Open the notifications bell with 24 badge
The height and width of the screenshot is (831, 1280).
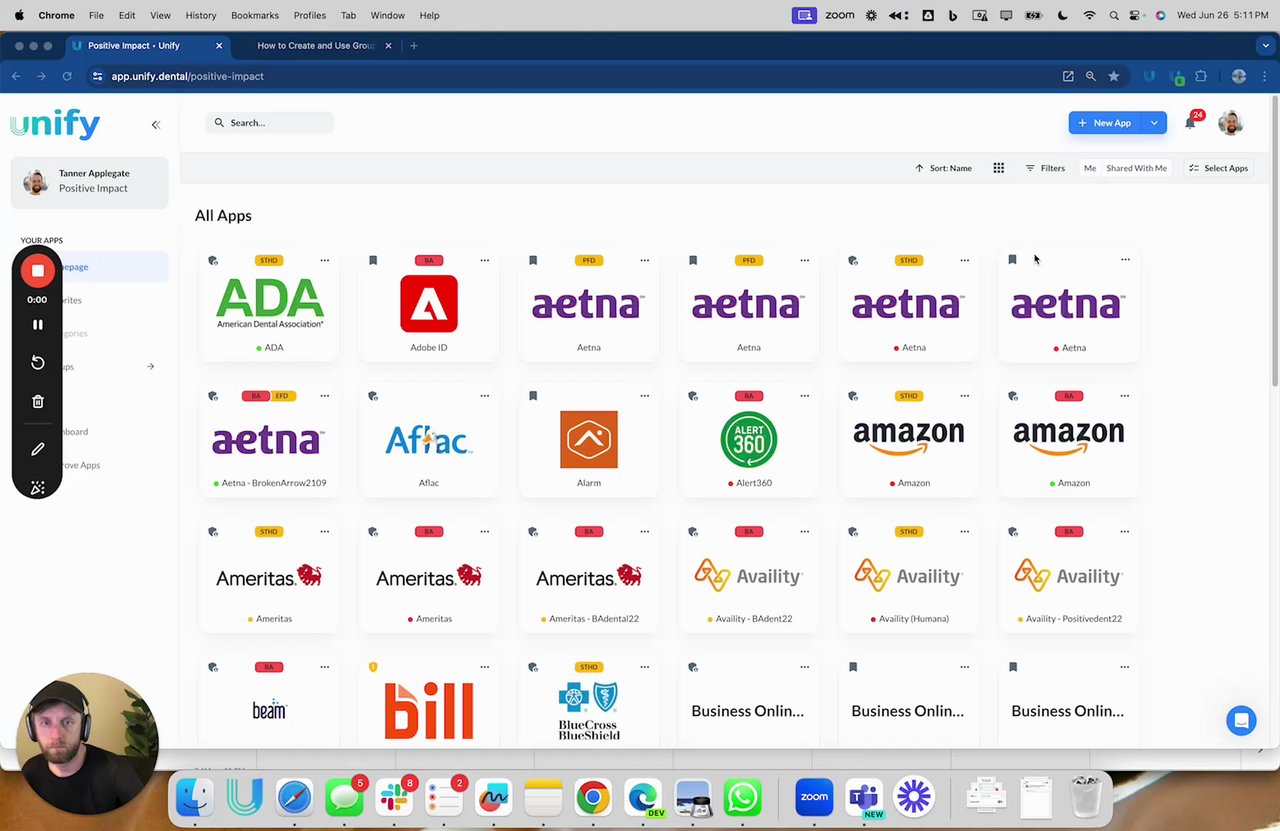1191,122
